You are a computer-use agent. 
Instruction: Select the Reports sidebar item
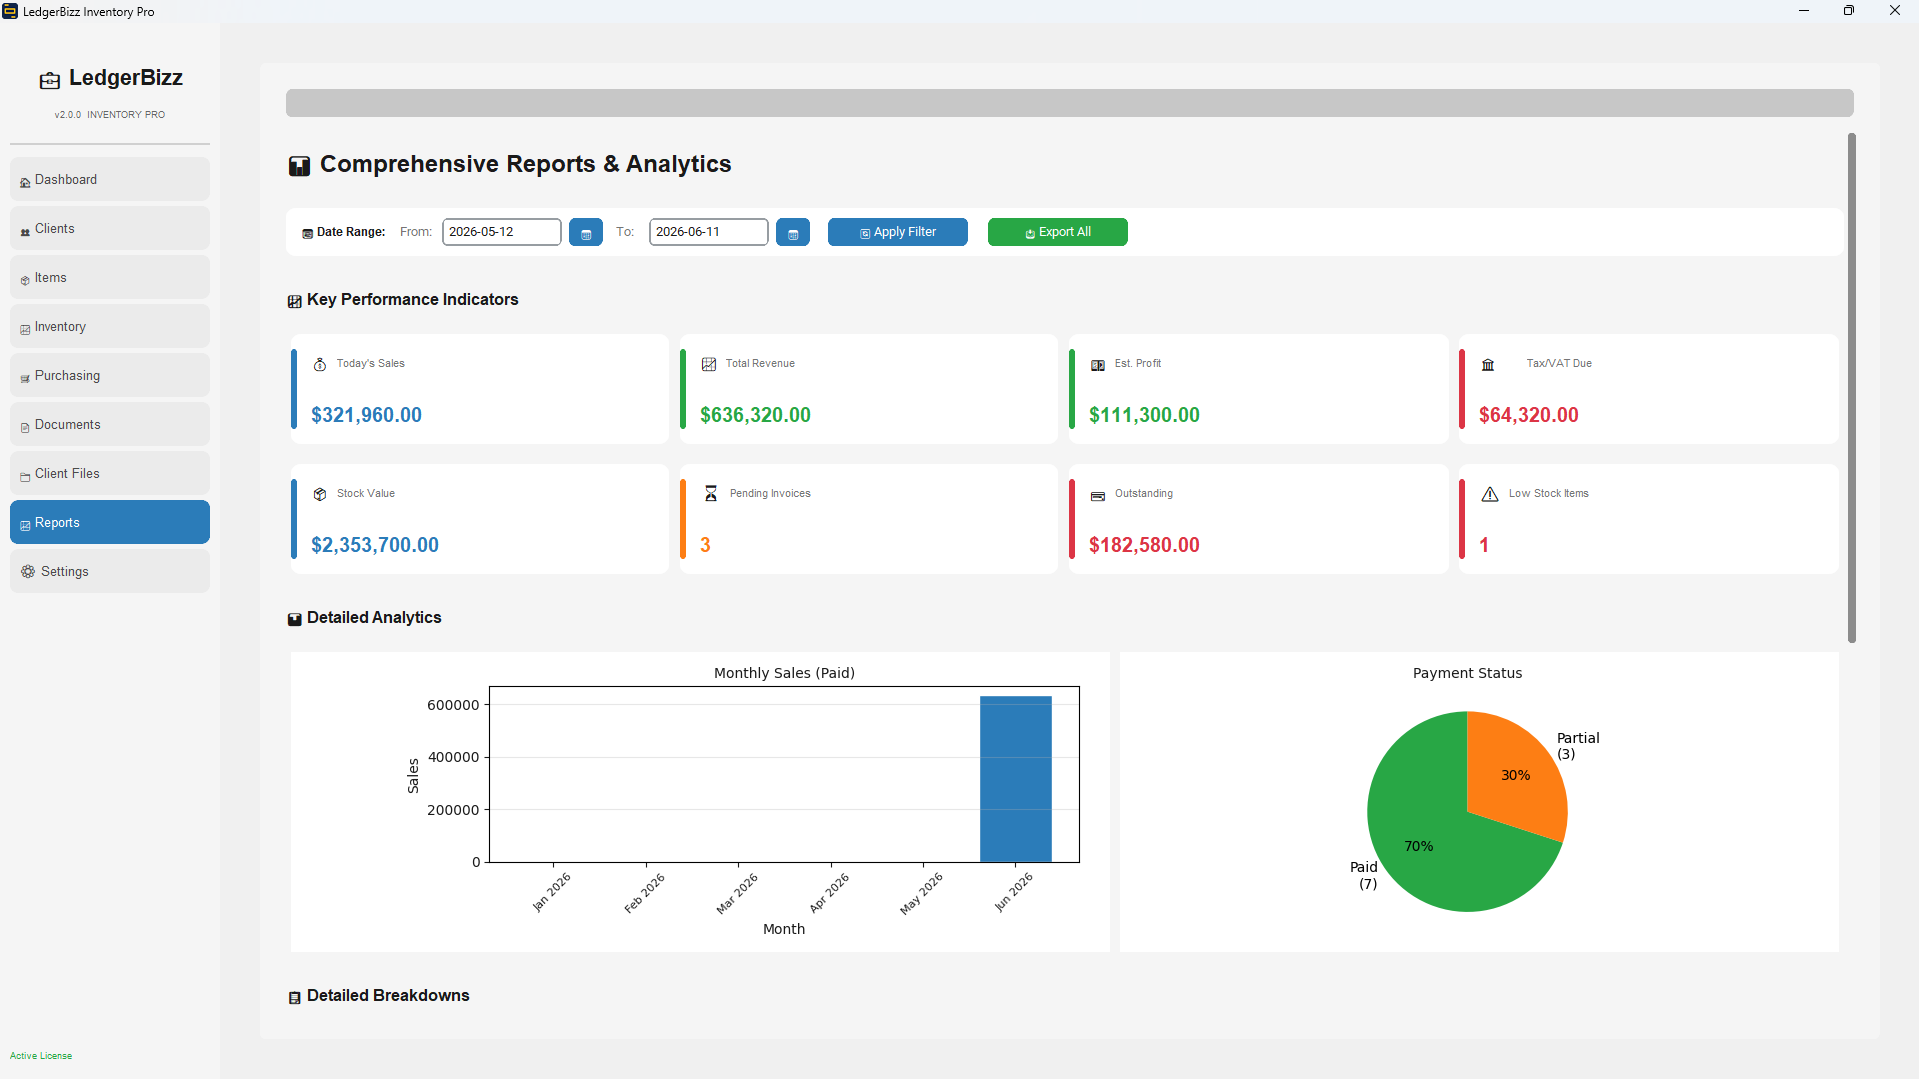[x=110, y=523]
